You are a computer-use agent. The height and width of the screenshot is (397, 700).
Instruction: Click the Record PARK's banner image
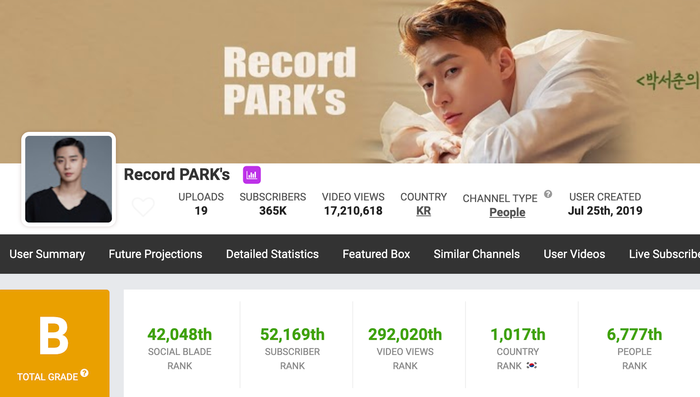tap(350, 81)
